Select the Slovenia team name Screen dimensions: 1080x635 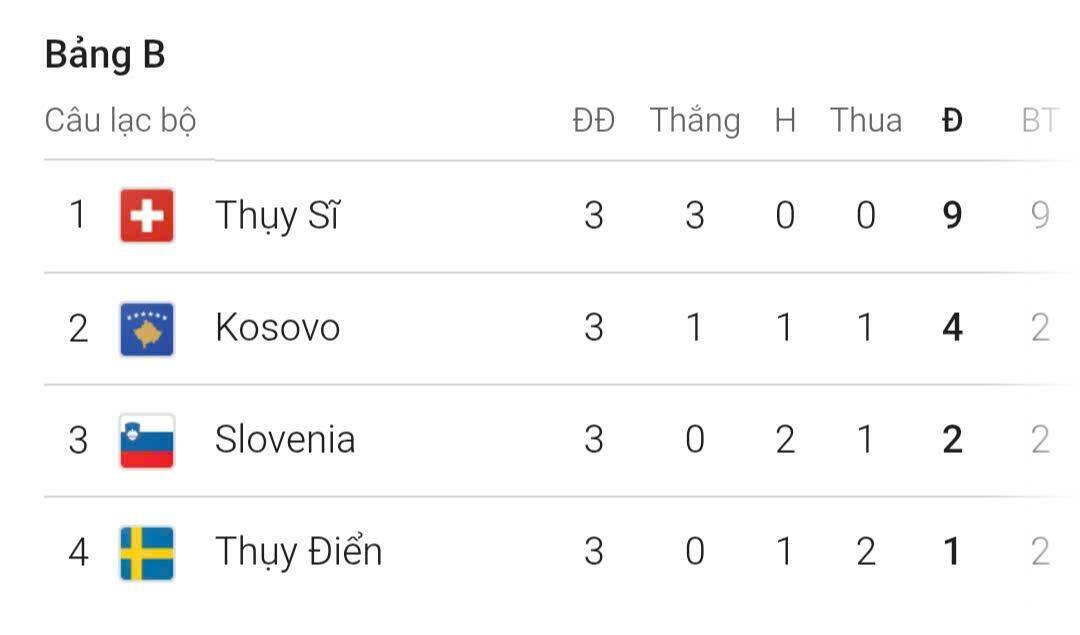click(285, 440)
